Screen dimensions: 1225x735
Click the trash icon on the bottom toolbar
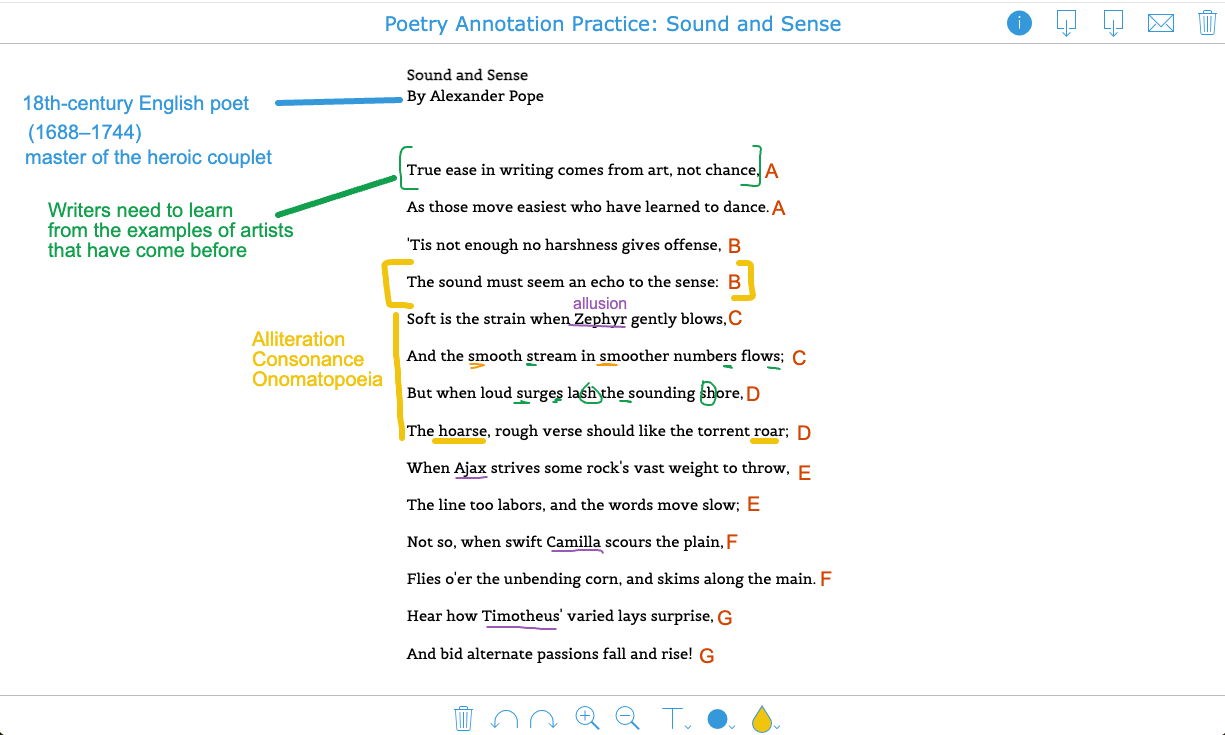[x=463, y=718]
